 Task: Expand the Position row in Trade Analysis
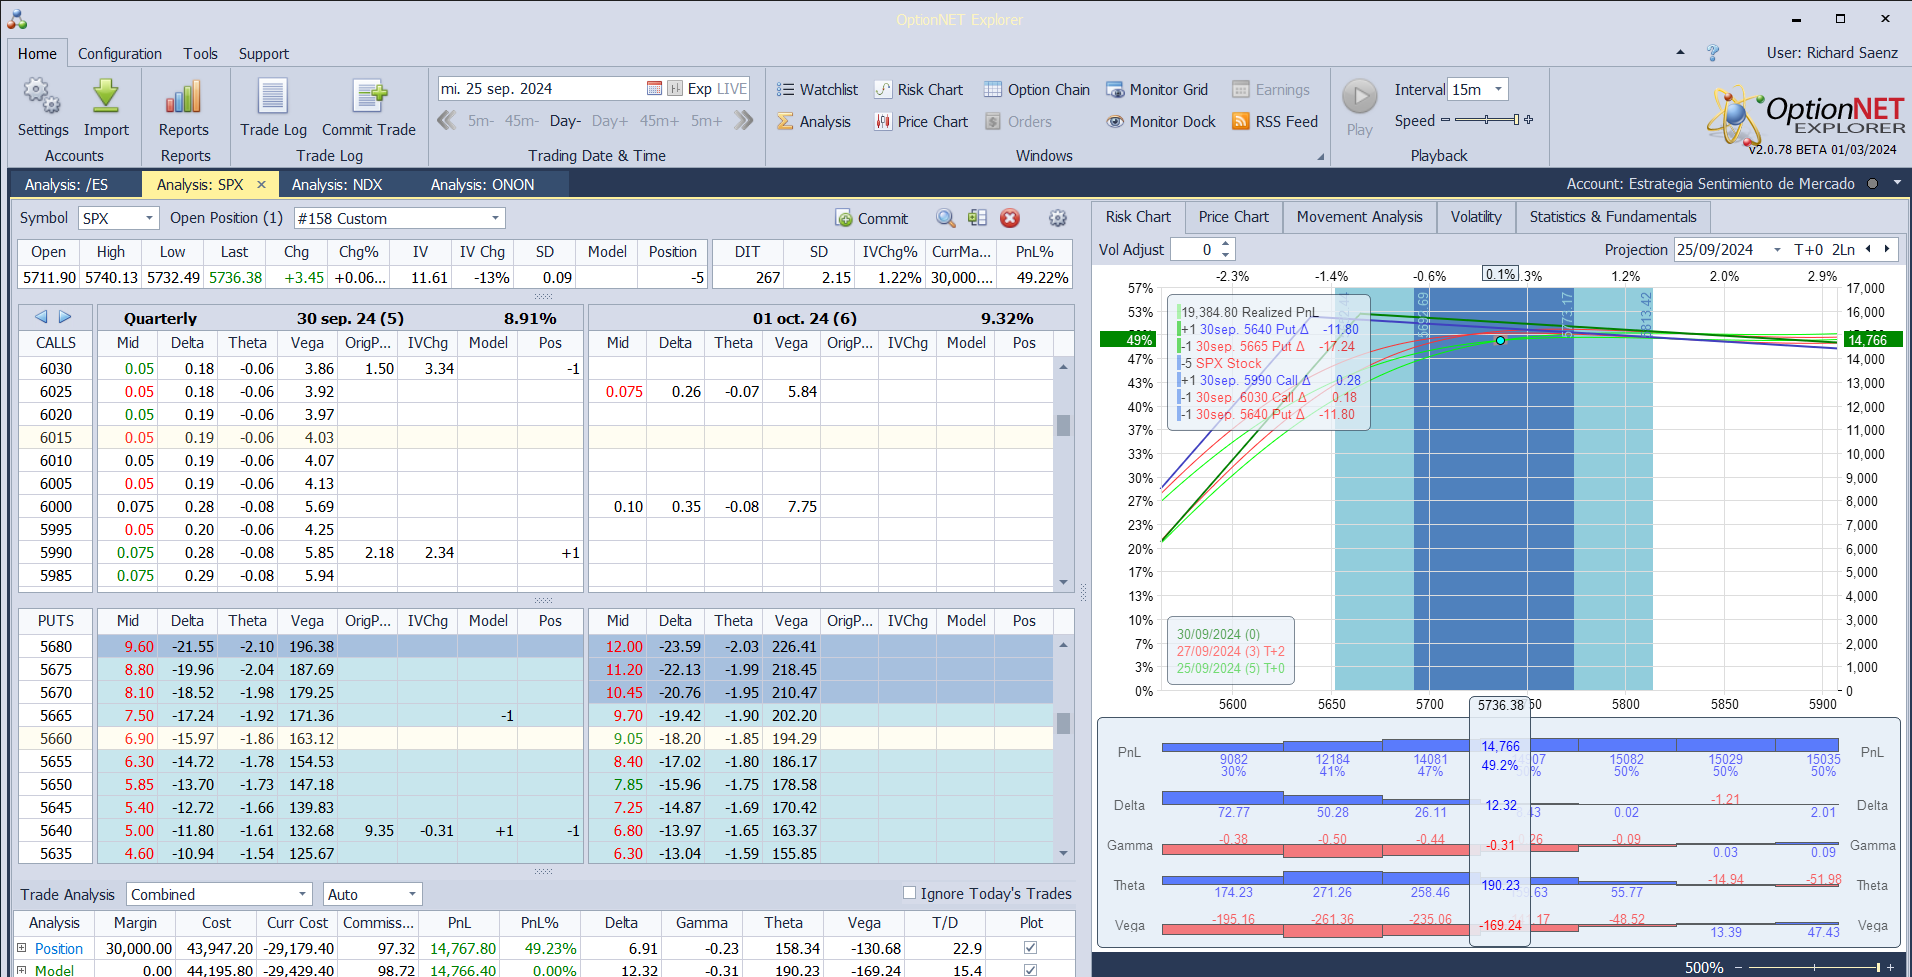pyautogui.click(x=21, y=948)
